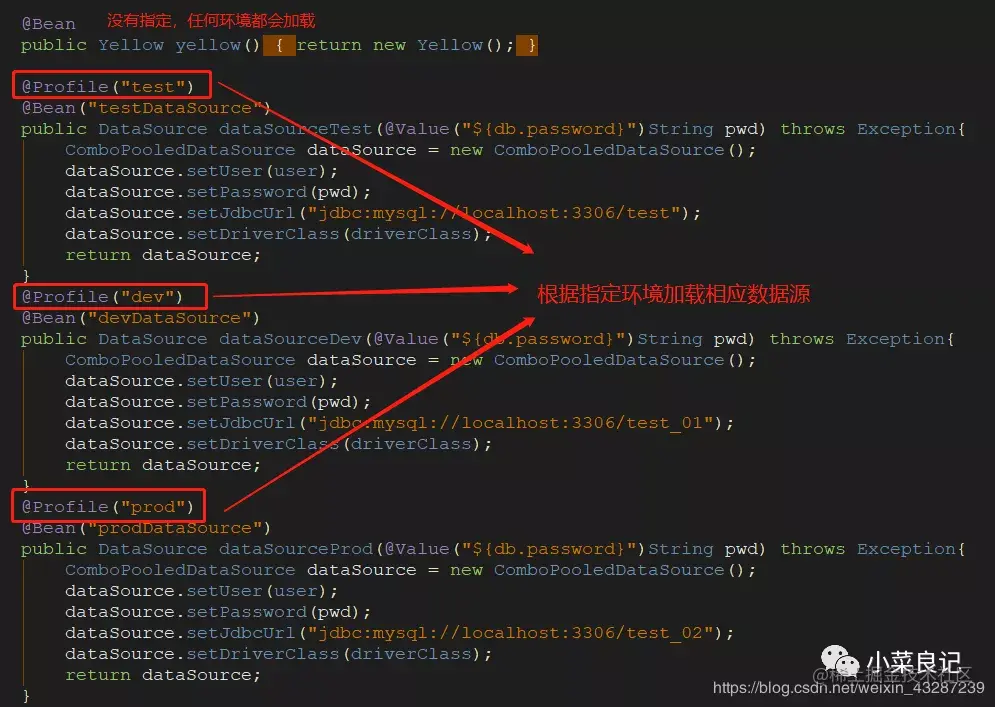The width and height of the screenshot is (995, 707).
Task: Click the @Bean("devDataSource") annotation
Action: pyautogui.click(x=140, y=318)
